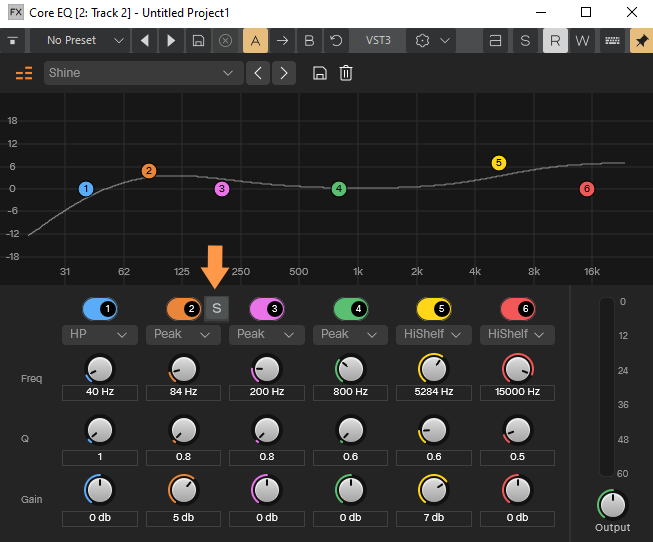Toggle band 5 yellow enable switch

[434, 309]
